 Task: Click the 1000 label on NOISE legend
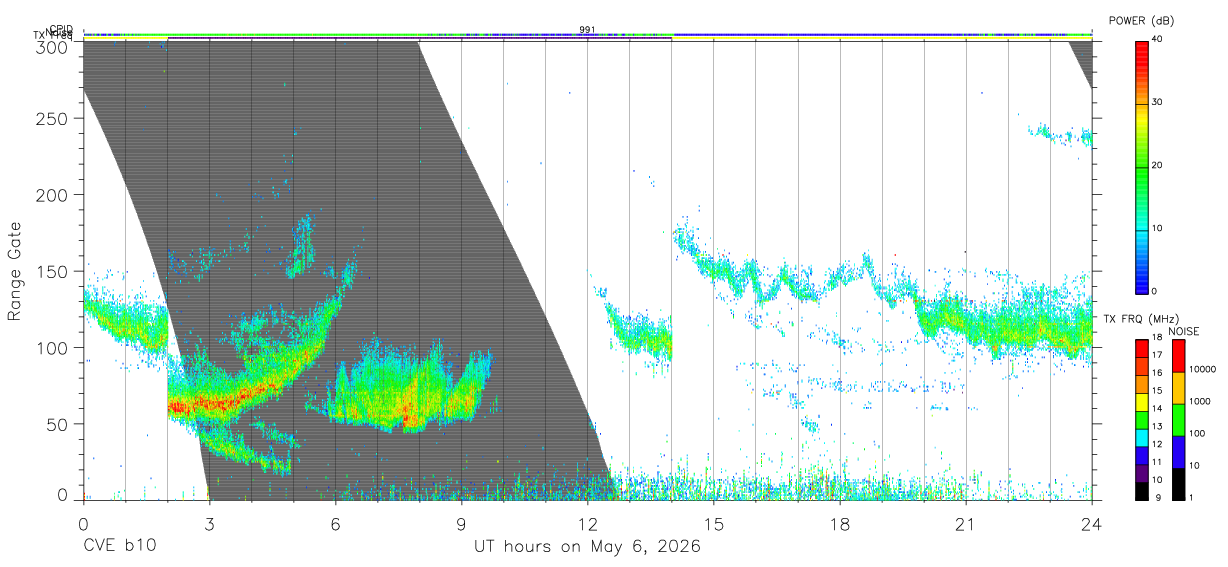(1200, 401)
